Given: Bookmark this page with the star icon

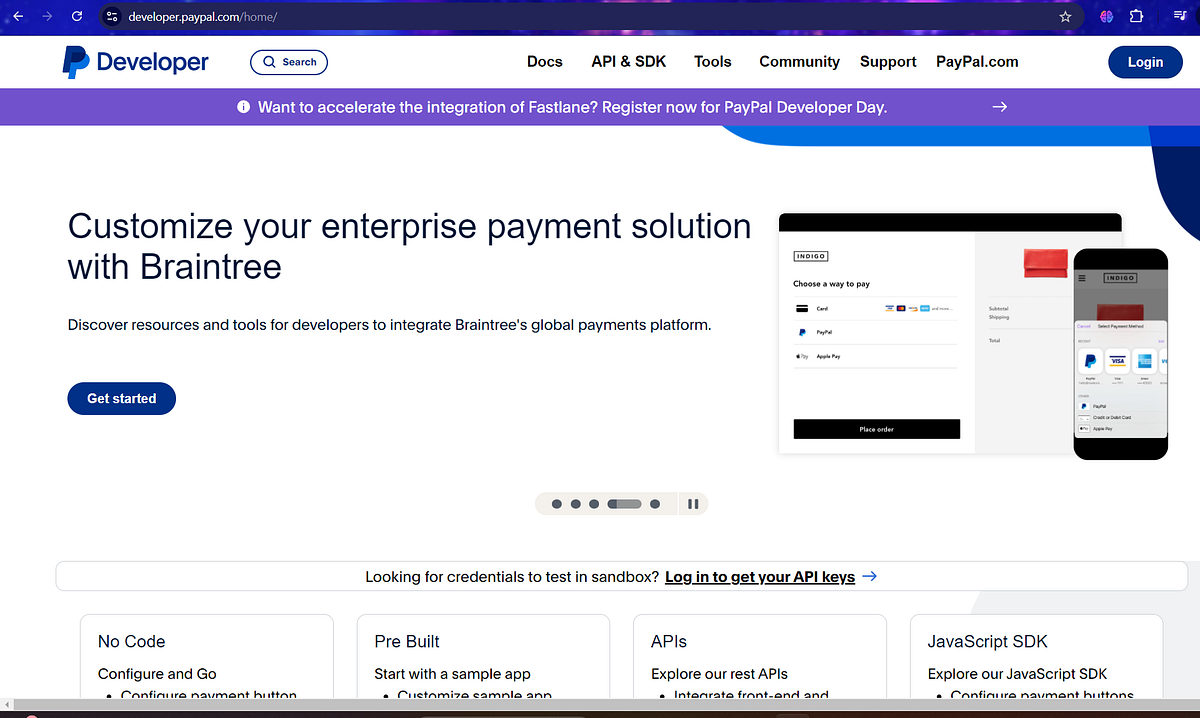Looking at the screenshot, I should click(1065, 16).
